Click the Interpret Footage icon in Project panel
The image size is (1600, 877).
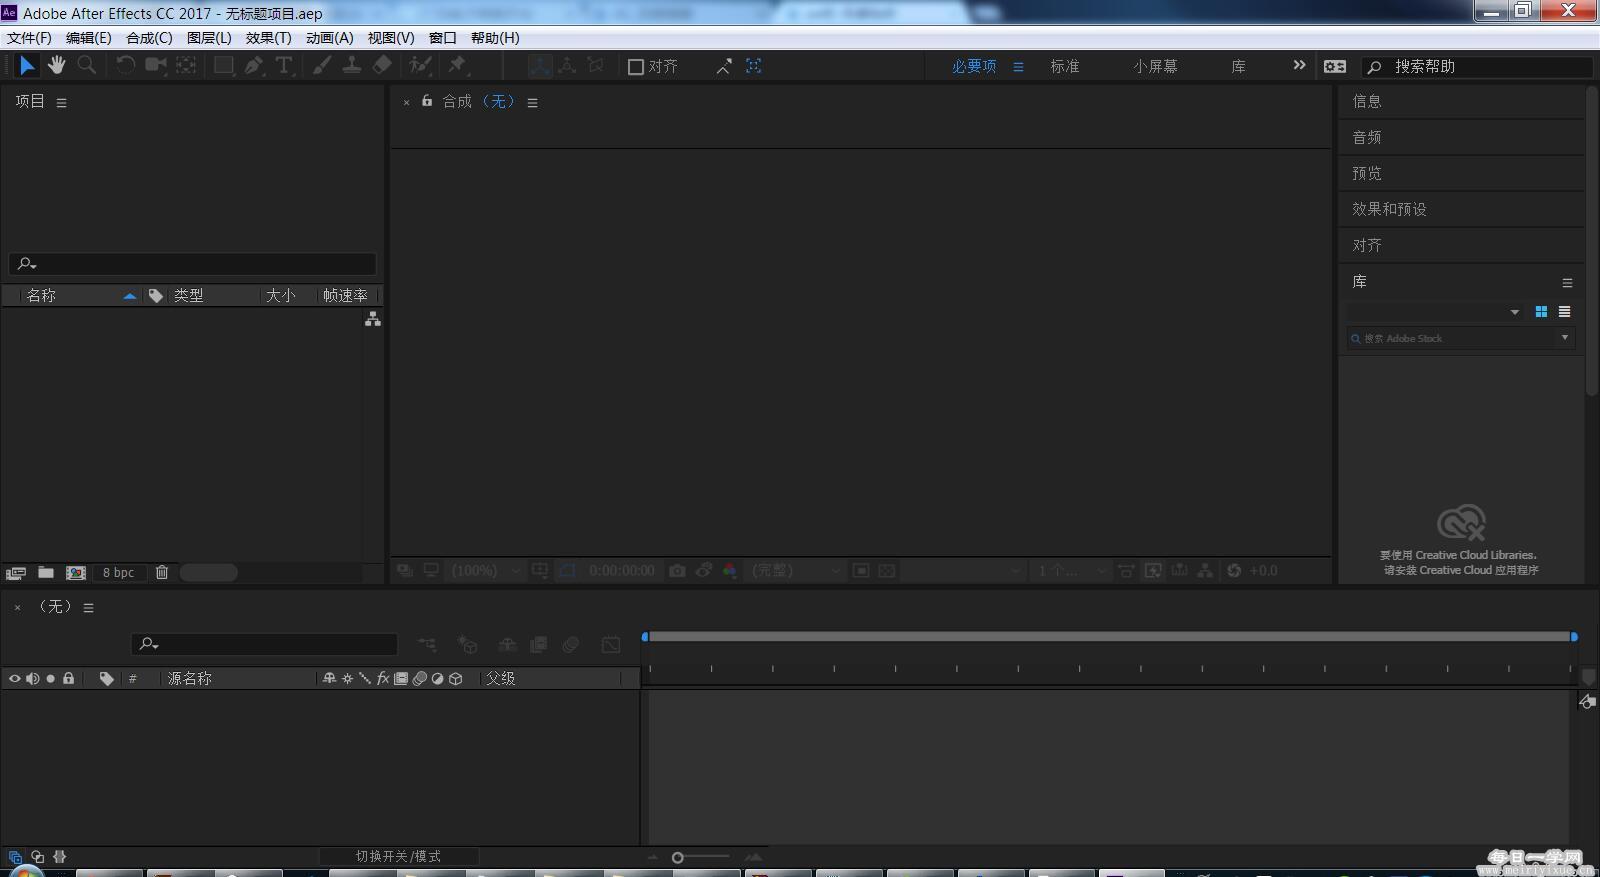[15, 573]
